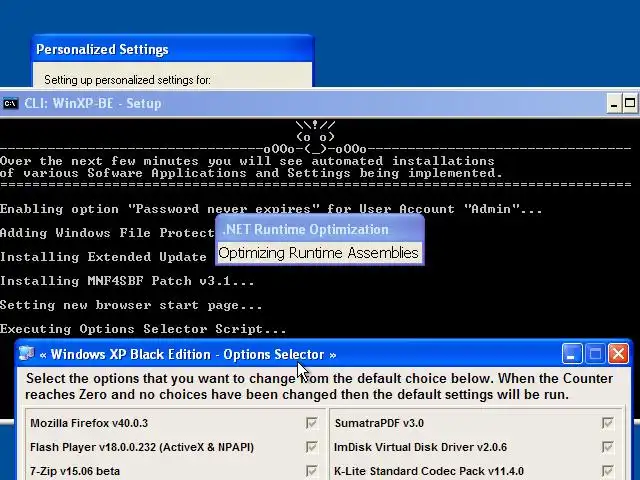The image size is (640, 480).
Task: Click the Adding Windows File Protect console line
Action: click(107, 233)
